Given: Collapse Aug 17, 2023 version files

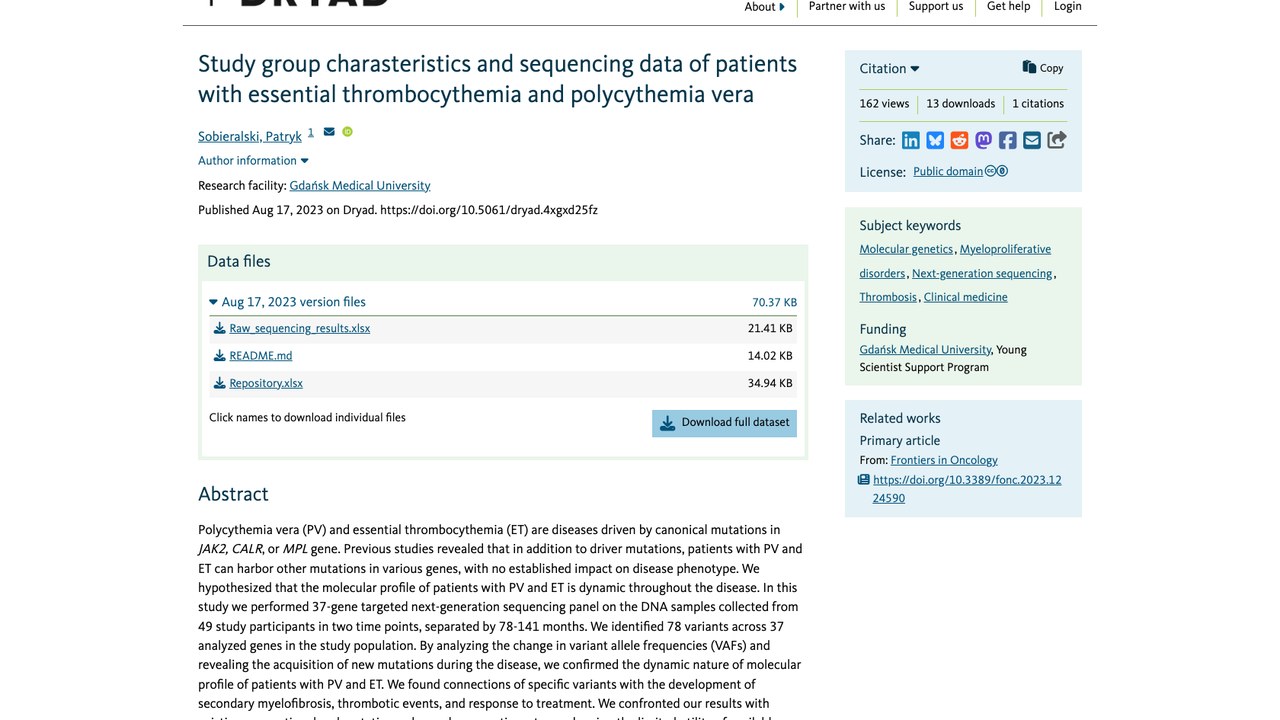Looking at the screenshot, I should click(287, 302).
